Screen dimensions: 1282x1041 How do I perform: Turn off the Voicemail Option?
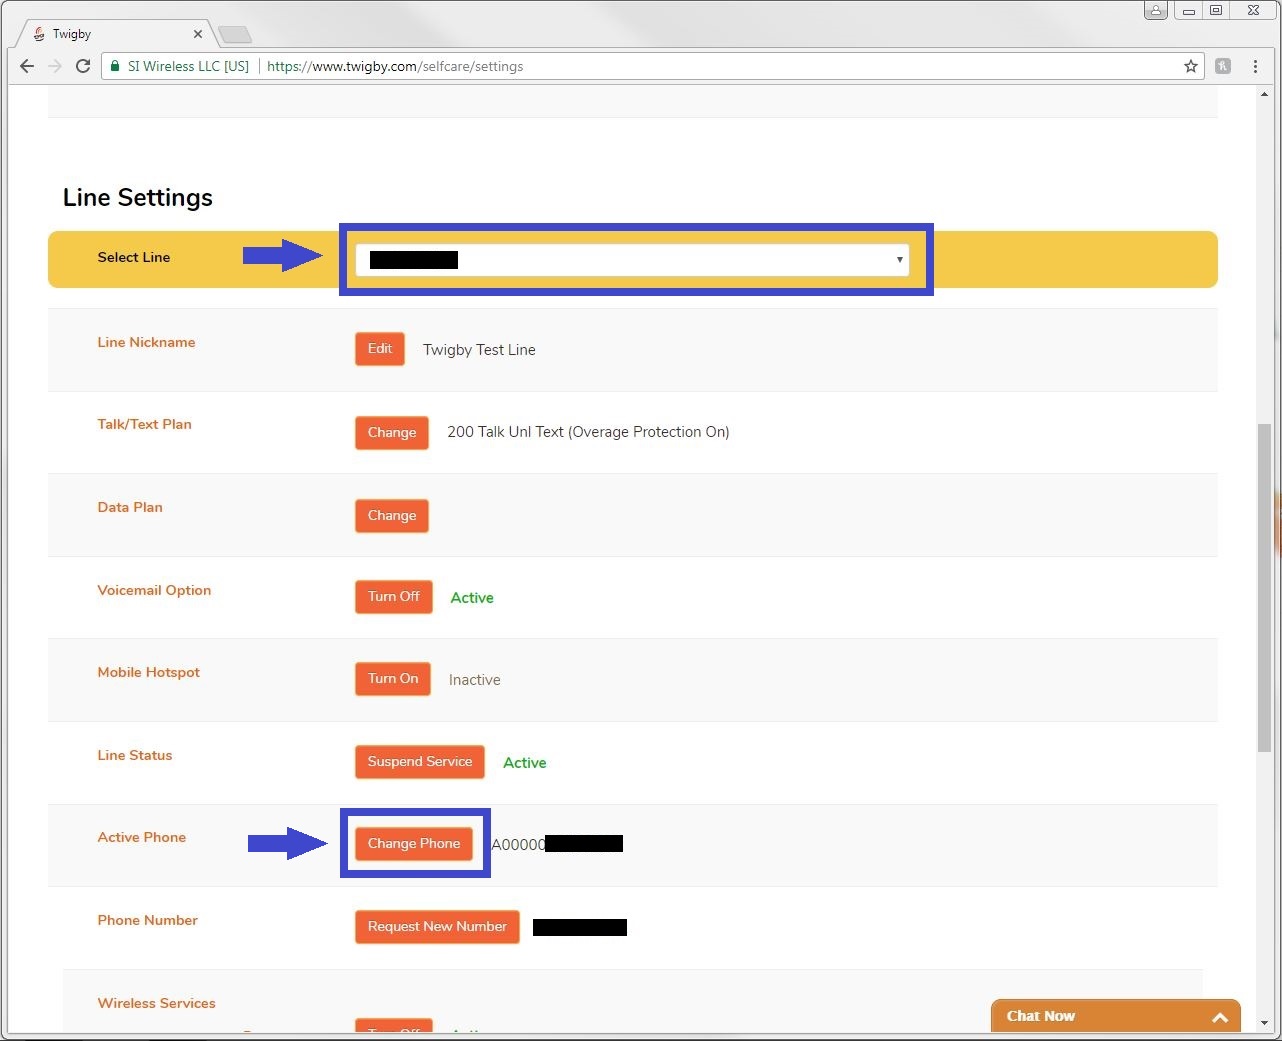[393, 597]
